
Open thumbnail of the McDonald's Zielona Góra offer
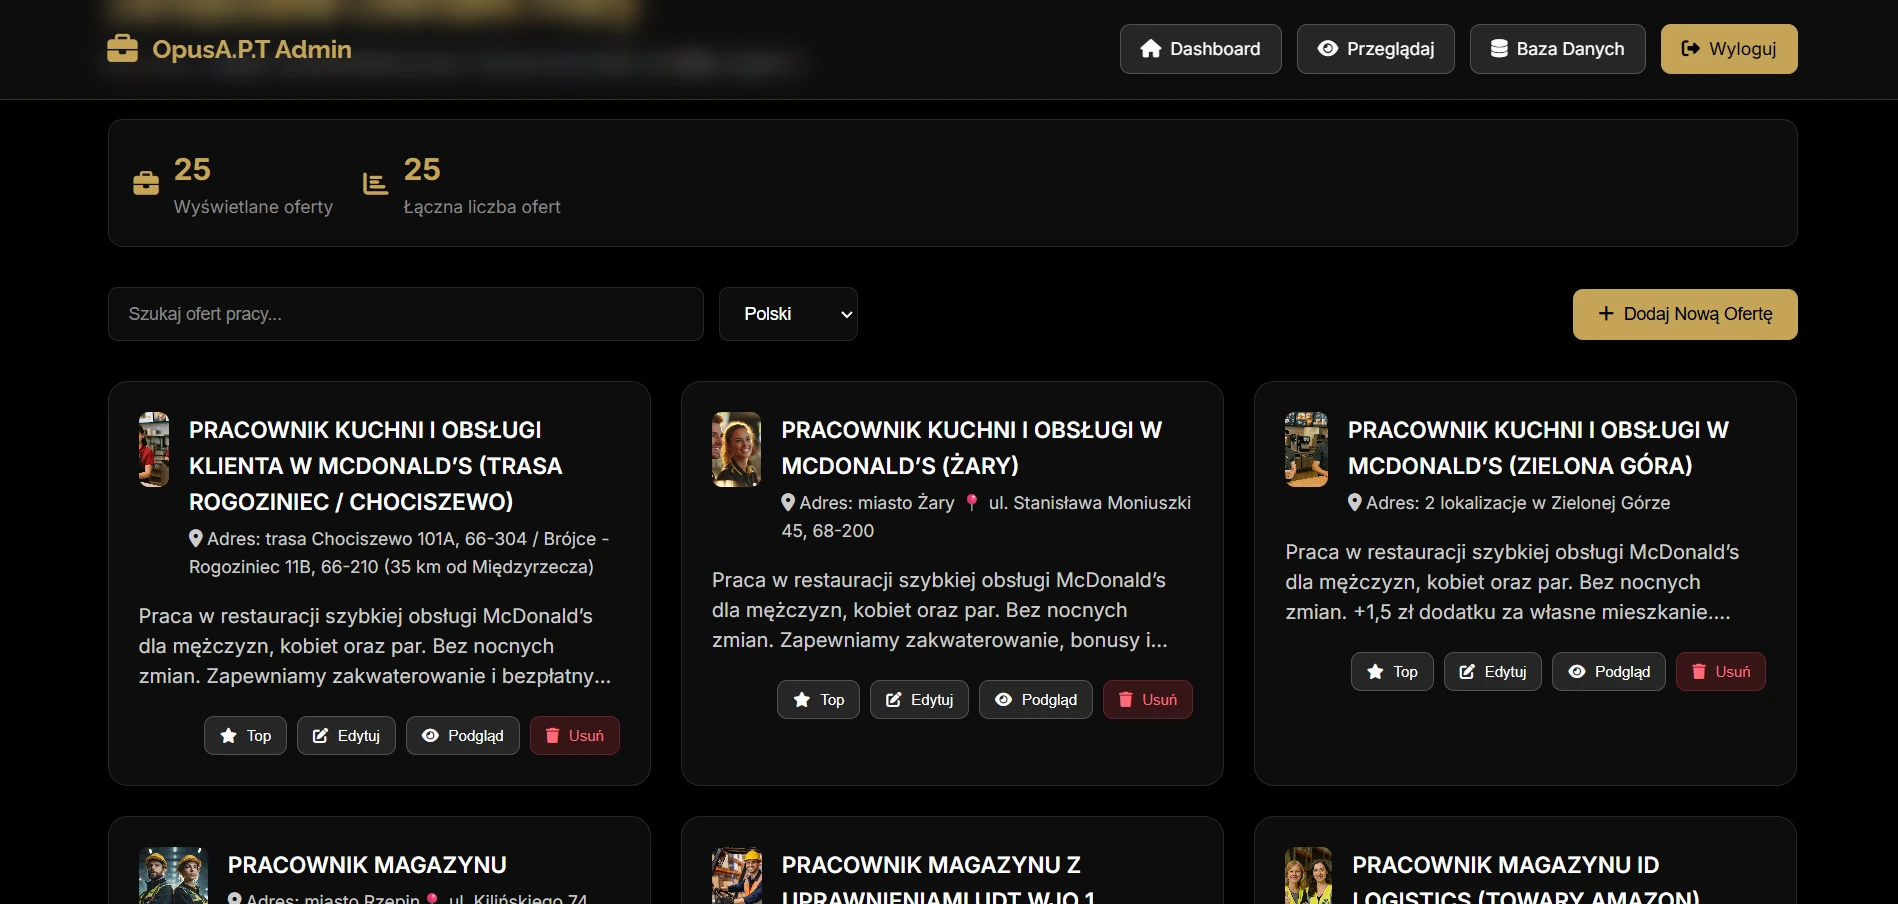1306,450
